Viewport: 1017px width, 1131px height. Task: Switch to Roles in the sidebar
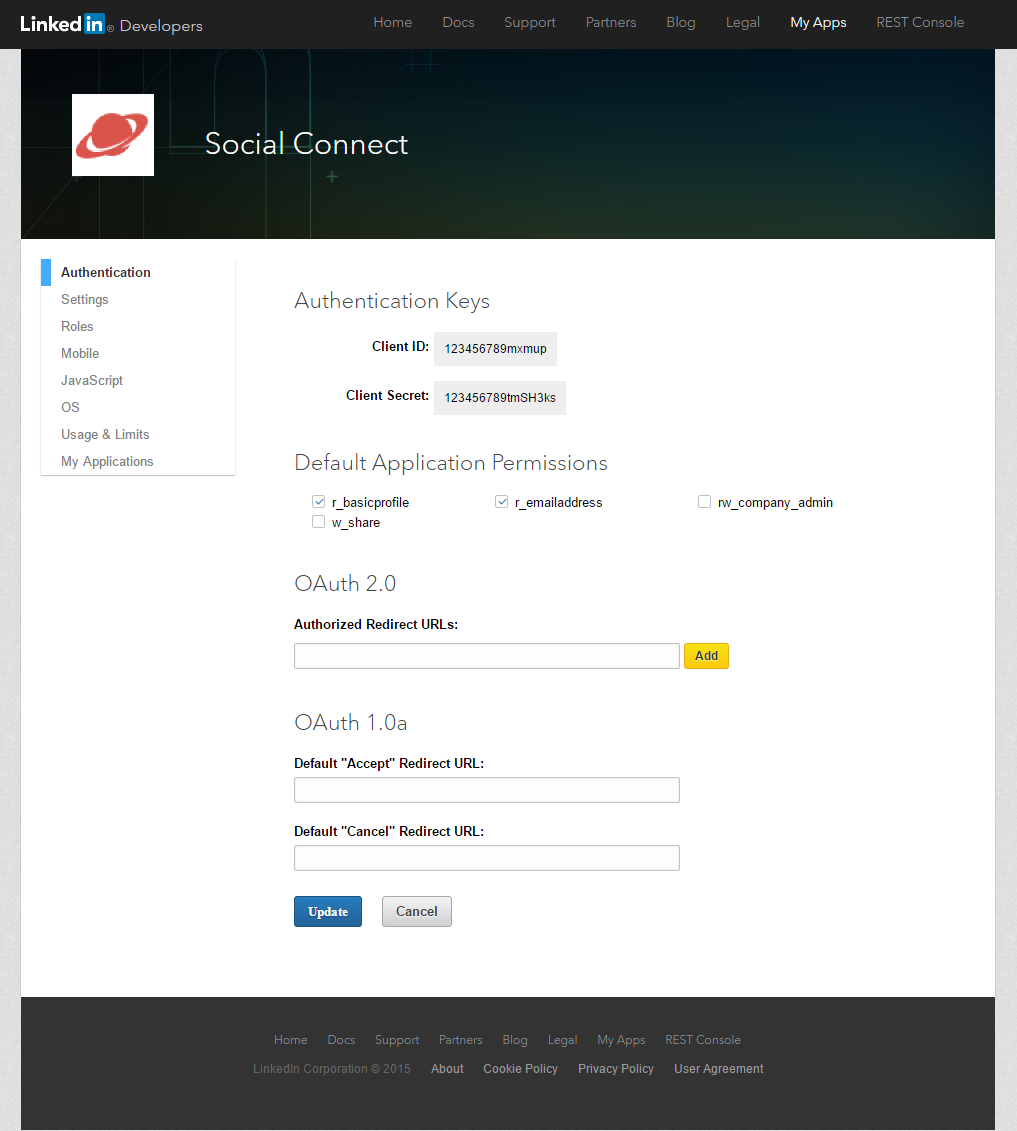[x=77, y=327]
